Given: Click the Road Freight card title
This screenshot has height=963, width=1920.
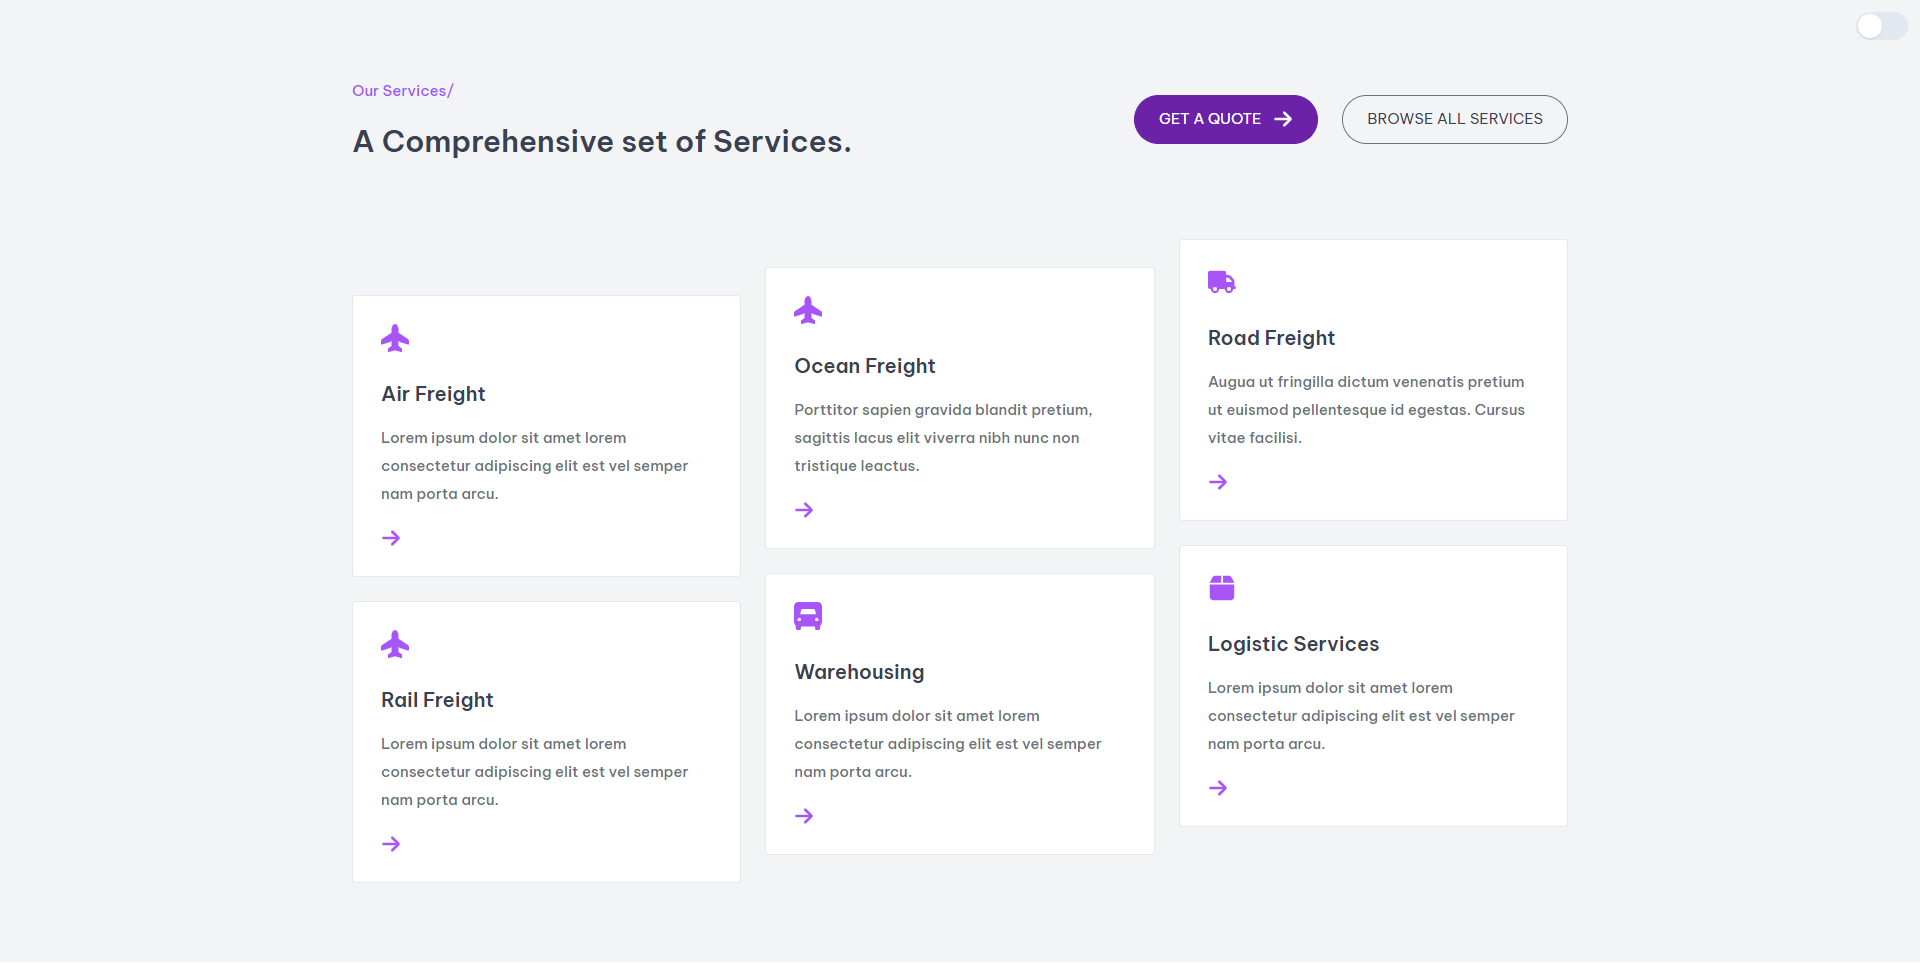Looking at the screenshot, I should (x=1271, y=338).
